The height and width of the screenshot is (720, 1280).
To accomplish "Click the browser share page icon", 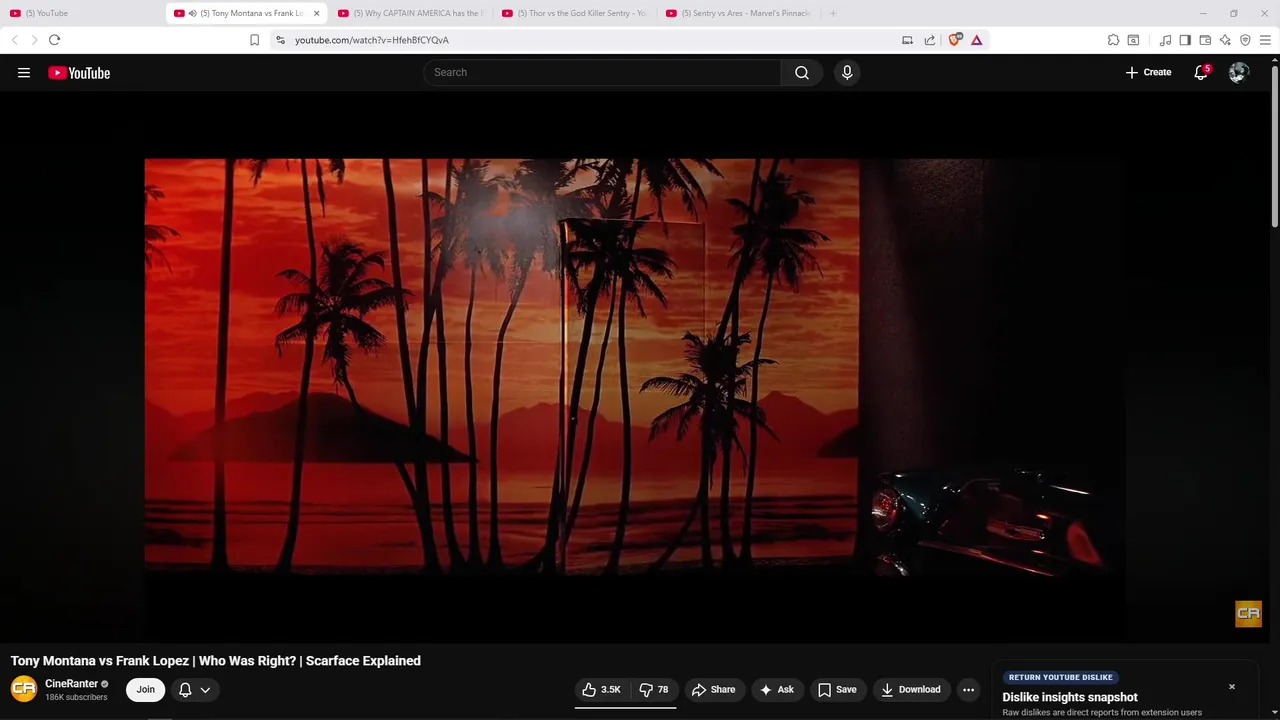I will (x=930, y=40).
